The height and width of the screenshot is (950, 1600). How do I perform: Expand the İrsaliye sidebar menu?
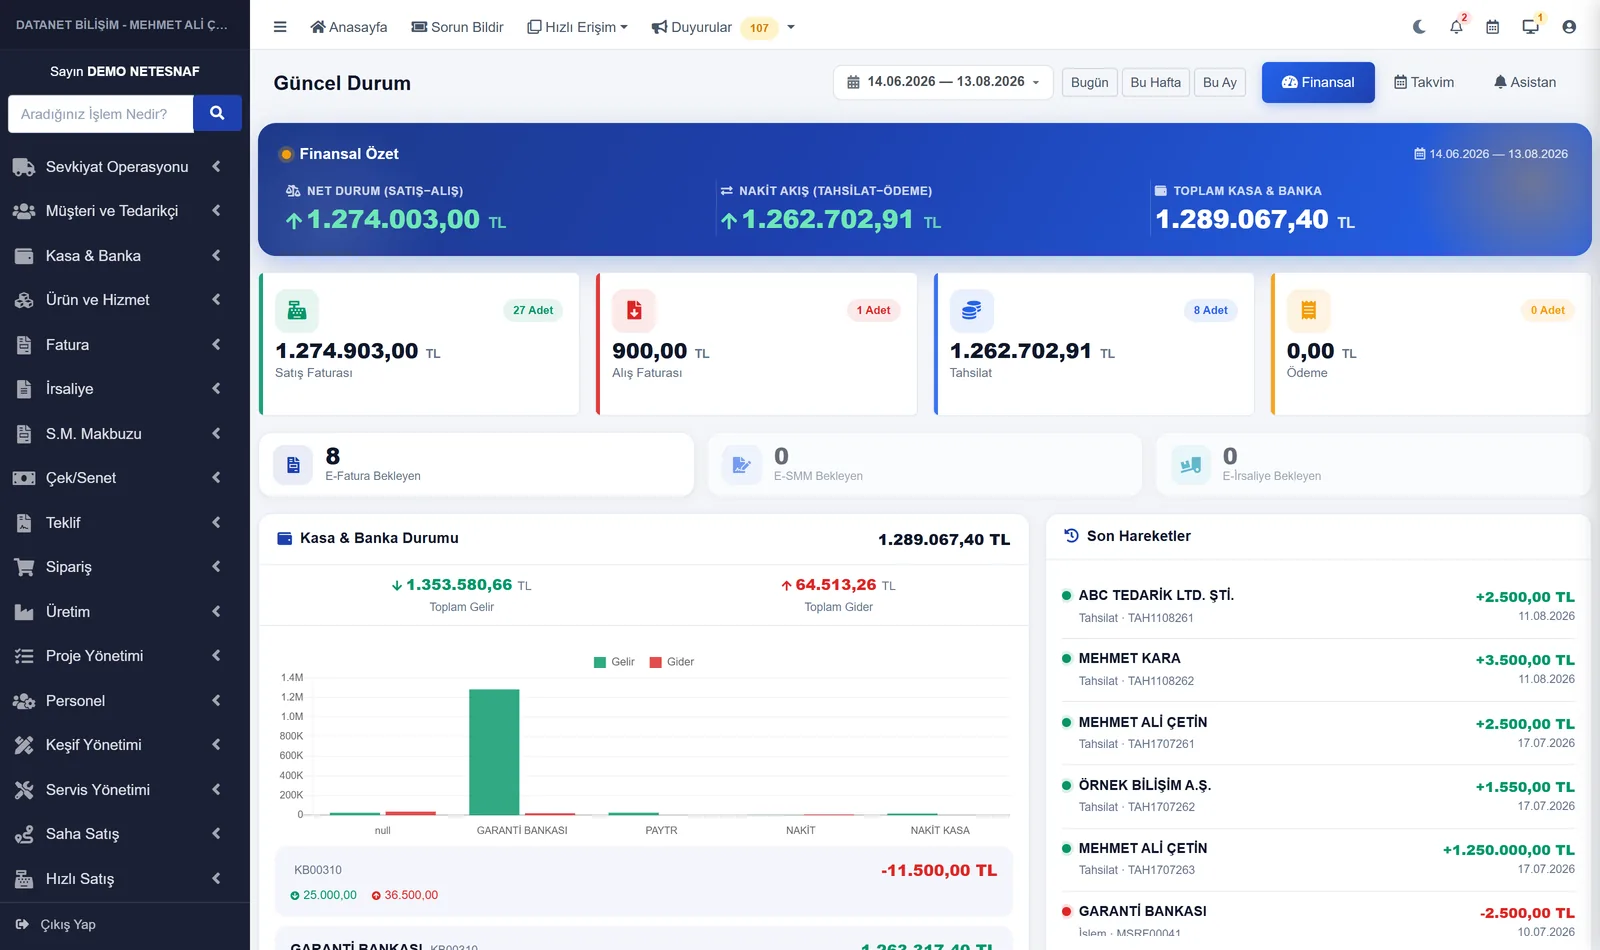(125, 389)
